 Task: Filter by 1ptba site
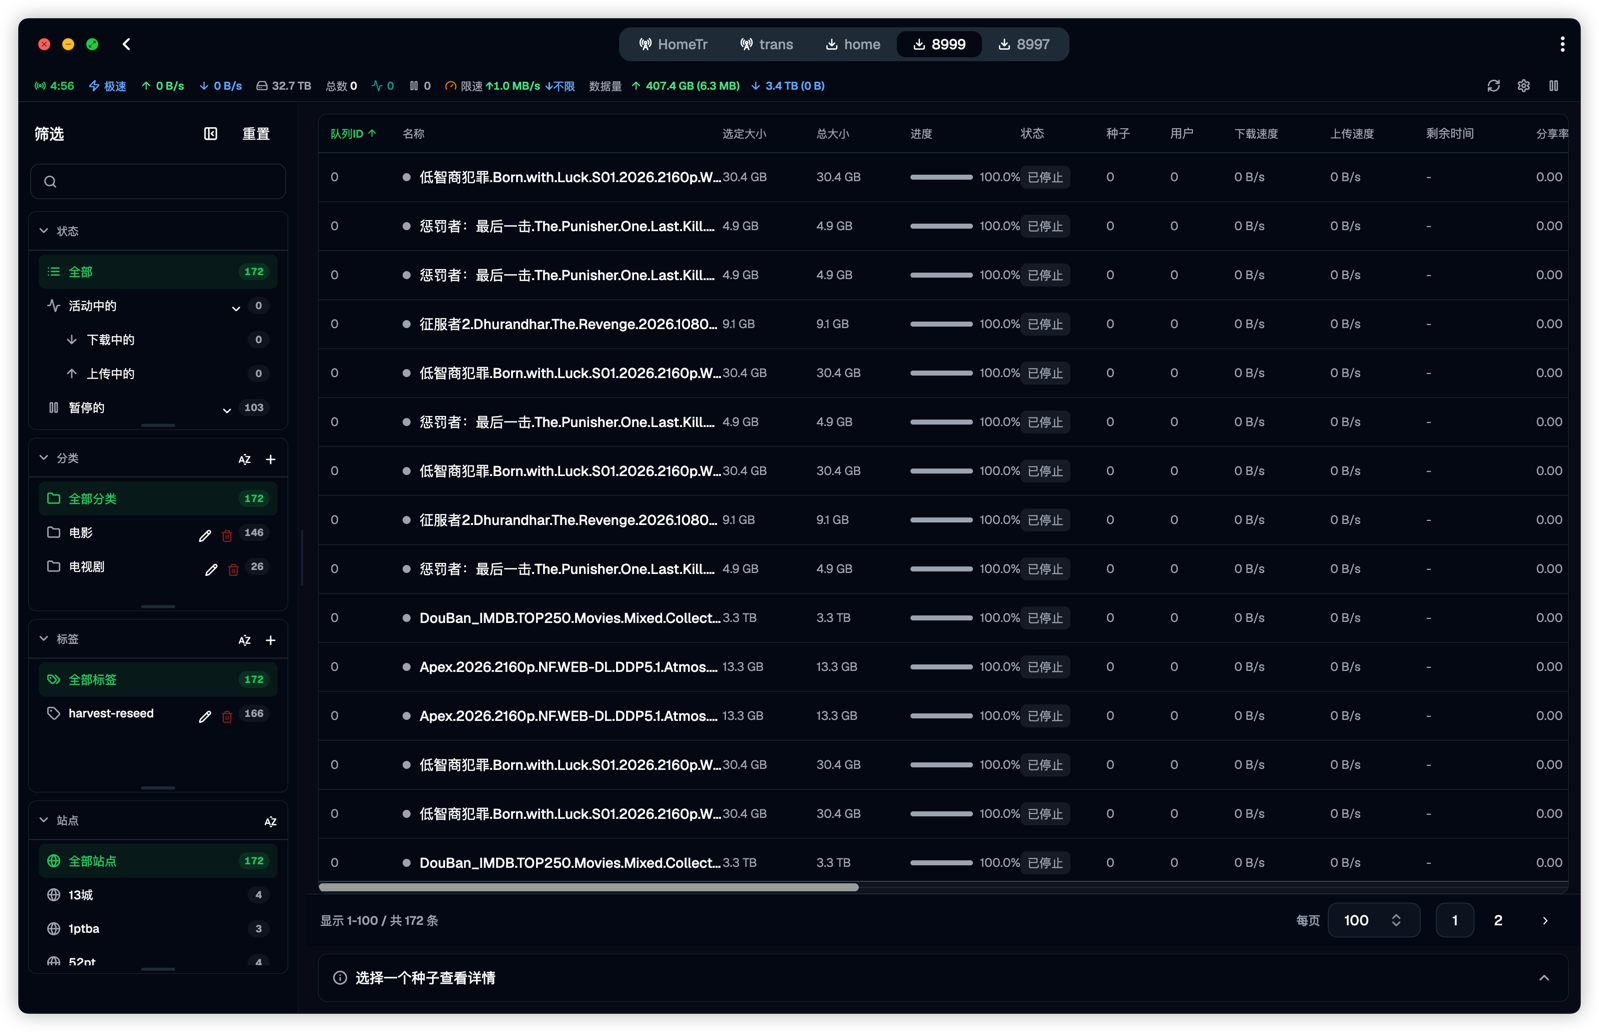click(x=158, y=929)
